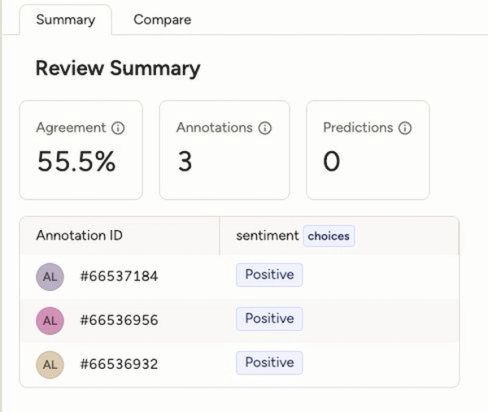Click the Positive label in first row
488x412 pixels.
269,275
